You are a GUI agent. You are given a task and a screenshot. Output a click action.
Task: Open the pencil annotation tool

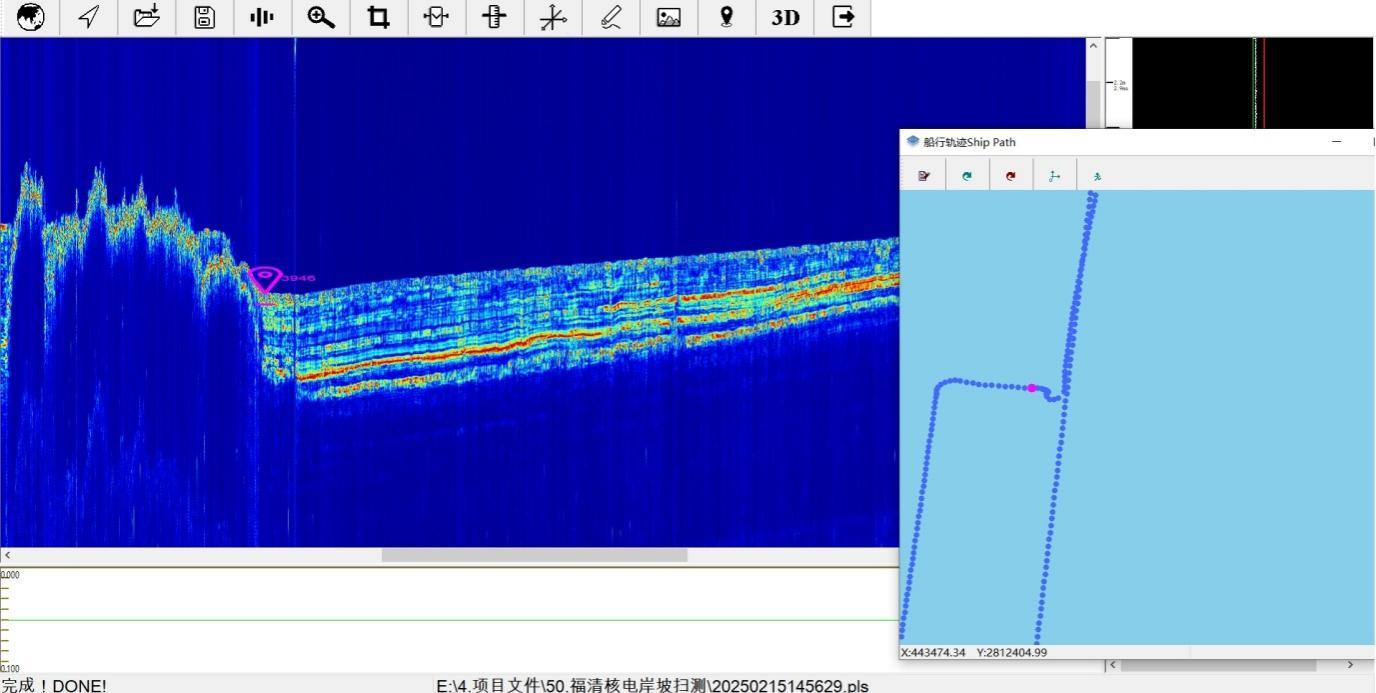click(611, 17)
